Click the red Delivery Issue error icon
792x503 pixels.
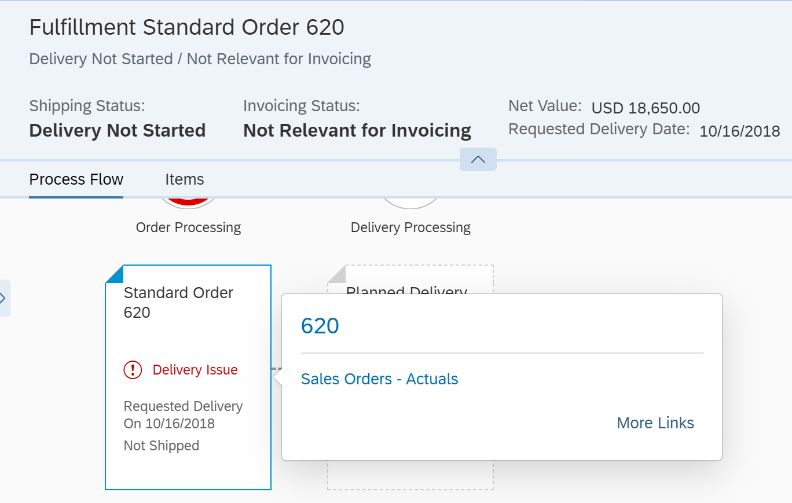coord(133,370)
